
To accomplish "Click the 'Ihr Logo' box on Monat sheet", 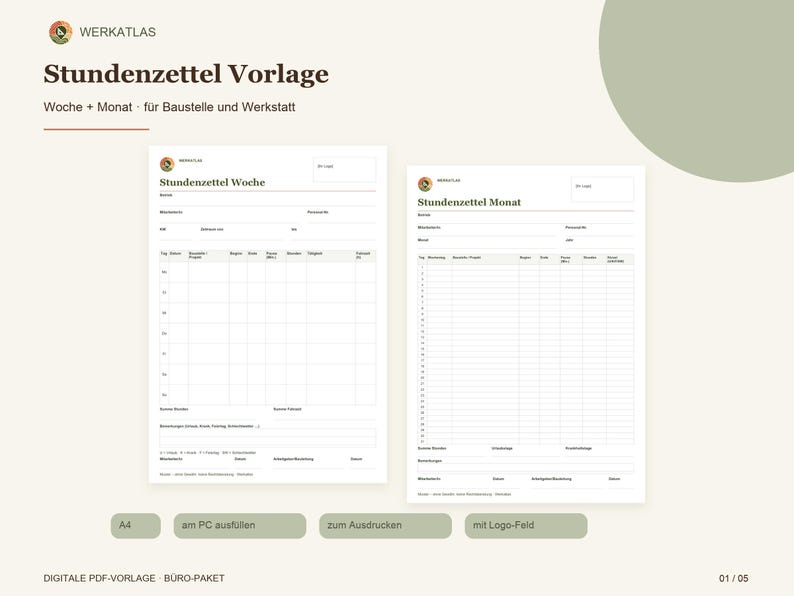I will pyautogui.click(x=602, y=189).
